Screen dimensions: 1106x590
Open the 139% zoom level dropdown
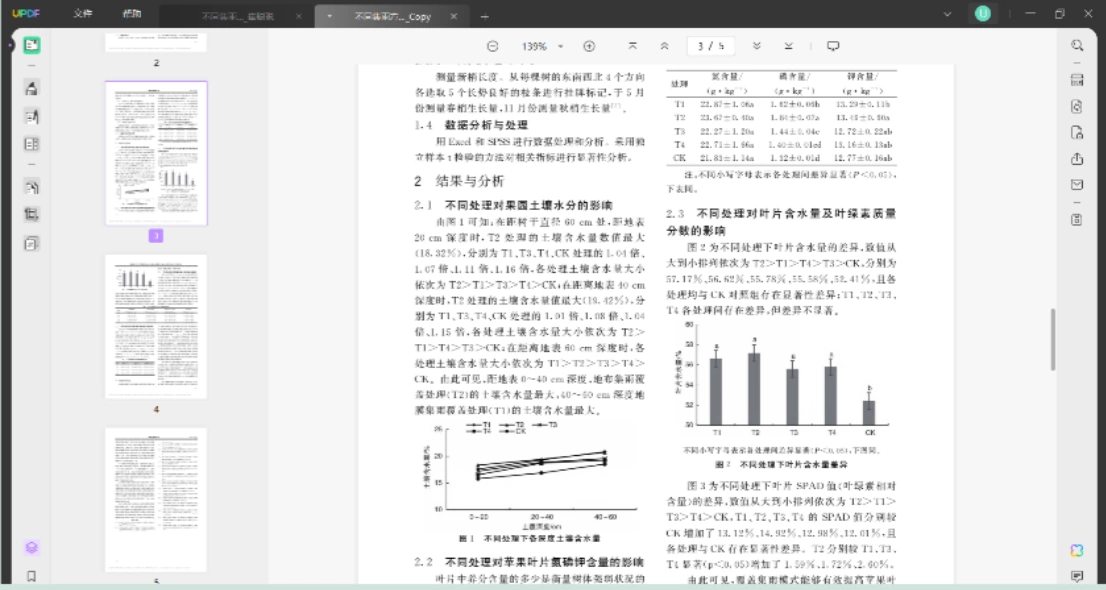click(x=542, y=46)
